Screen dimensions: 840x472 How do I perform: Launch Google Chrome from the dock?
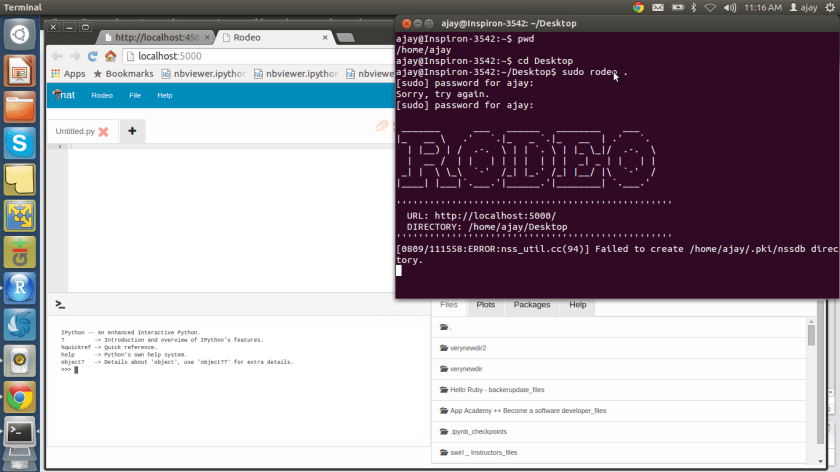20,397
